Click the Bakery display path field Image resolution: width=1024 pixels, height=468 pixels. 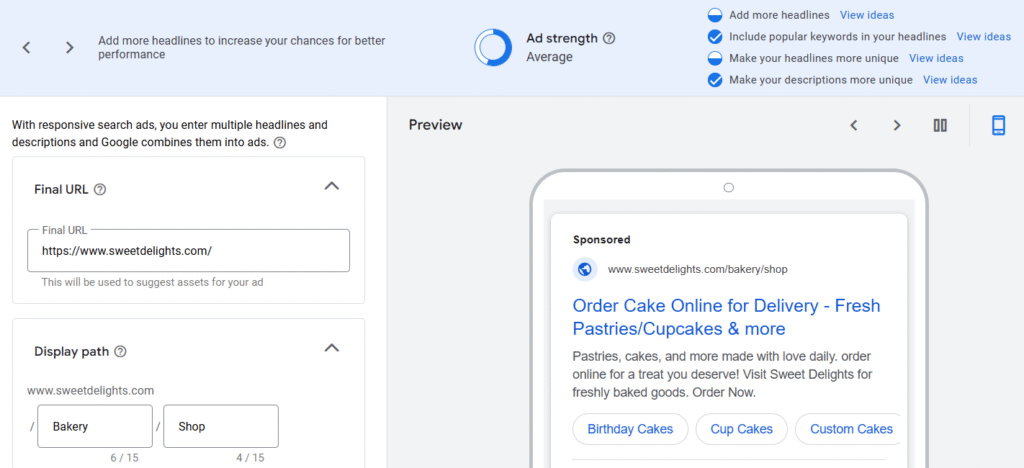click(x=95, y=426)
